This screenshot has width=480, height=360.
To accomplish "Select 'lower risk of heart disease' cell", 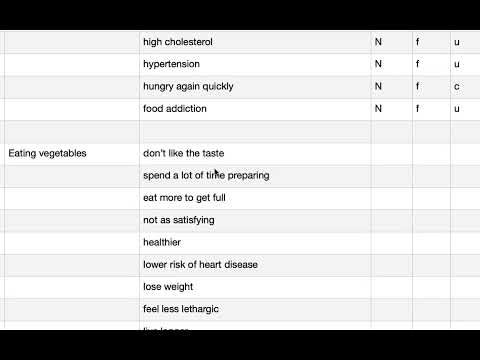I will (255, 265).
